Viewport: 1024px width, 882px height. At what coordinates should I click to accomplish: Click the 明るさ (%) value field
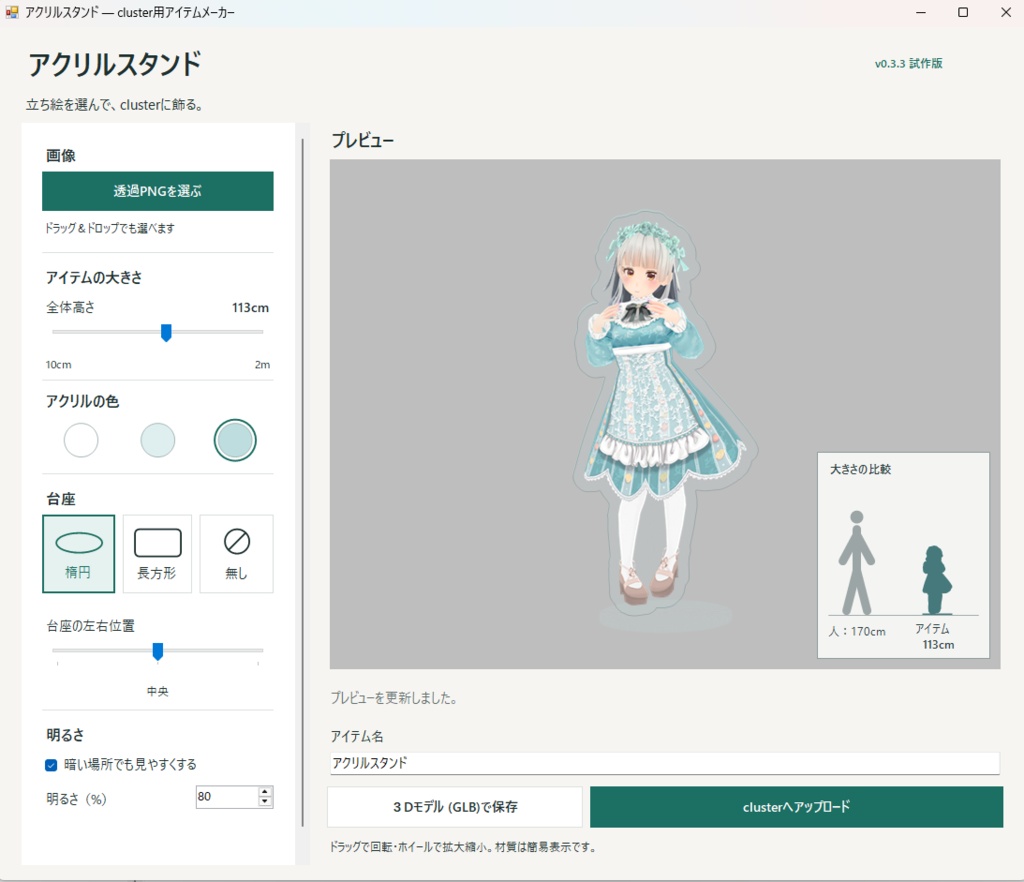[x=226, y=796]
